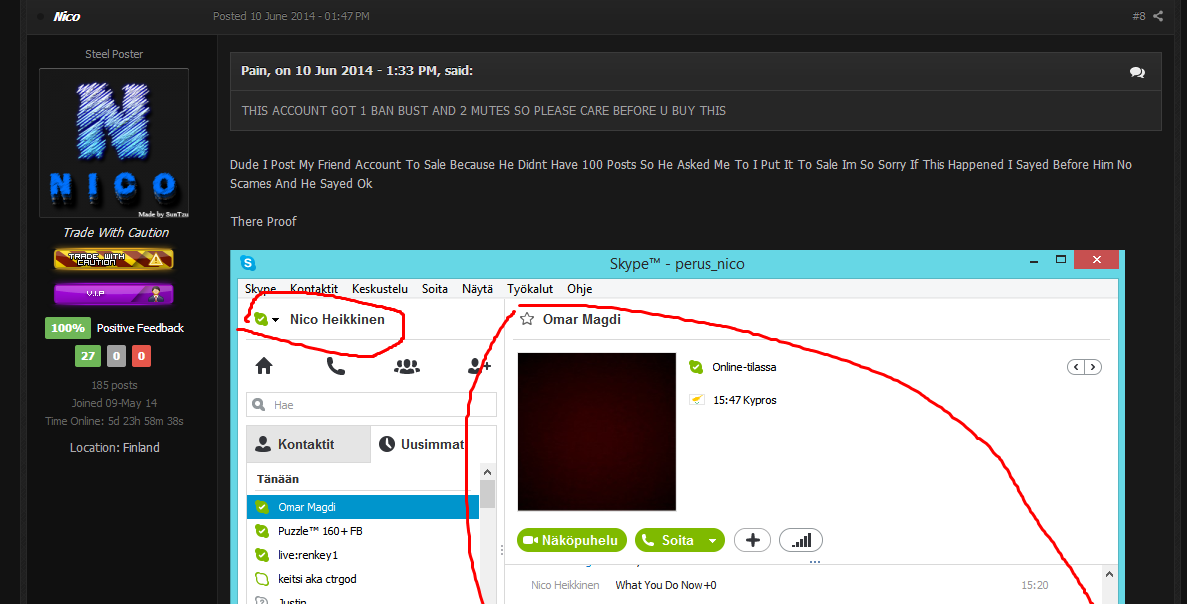The height and width of the screenshot is (604, 1187).
Task: Click the contact list scrollbar up arrow
Action: coord(488,472)
